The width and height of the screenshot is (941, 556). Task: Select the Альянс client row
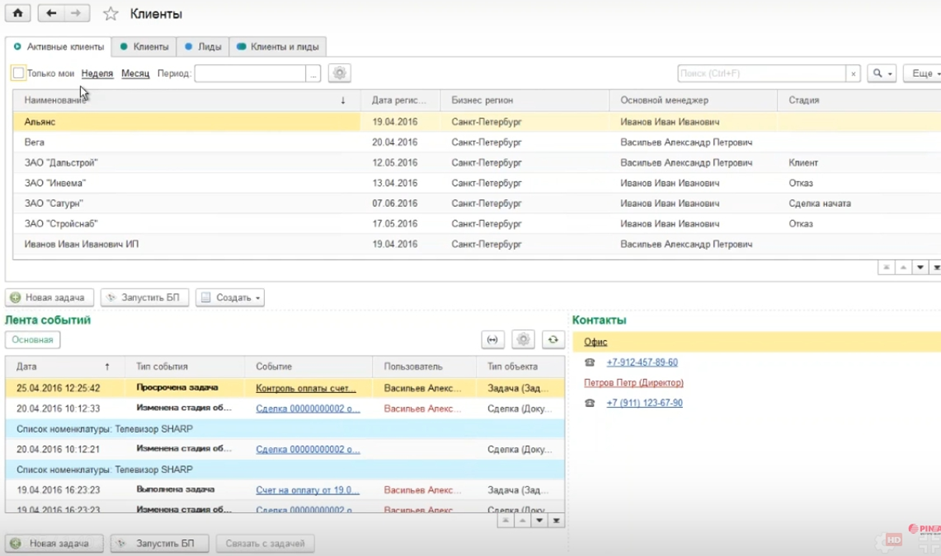477,122
